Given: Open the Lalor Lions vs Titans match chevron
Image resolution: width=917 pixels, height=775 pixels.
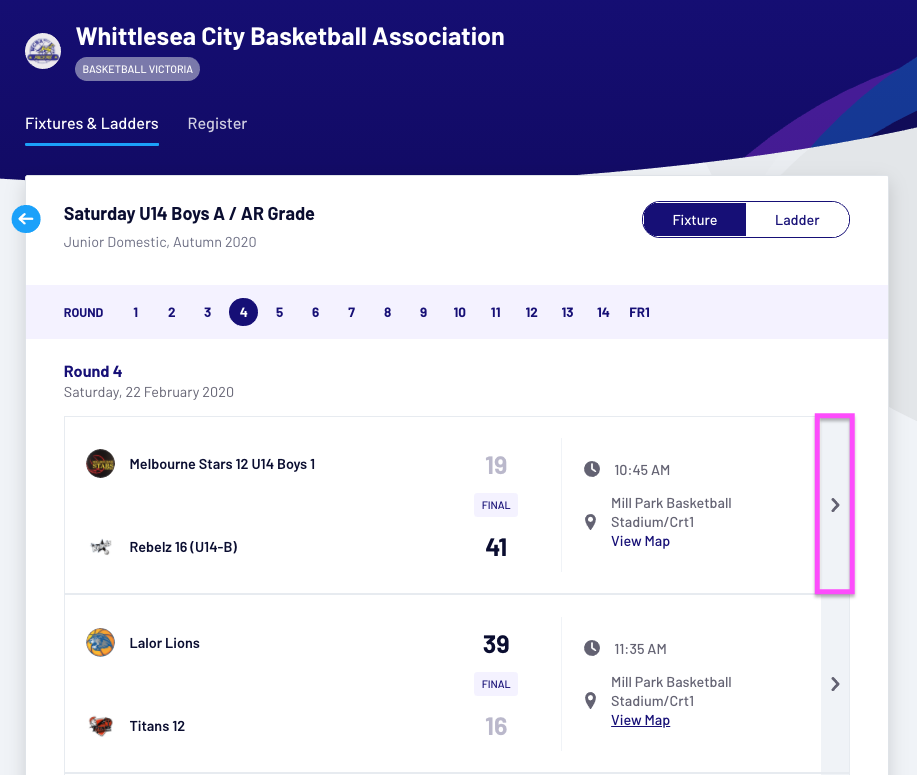Looking at the screenshot, I should click(x=835, y=684).
